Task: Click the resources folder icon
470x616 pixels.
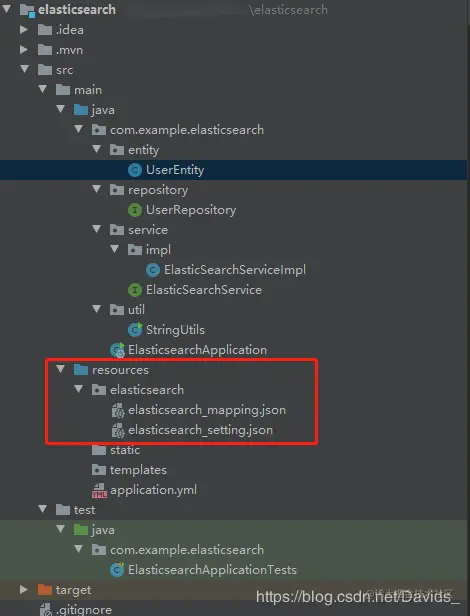Action: [x=81, y=370]
